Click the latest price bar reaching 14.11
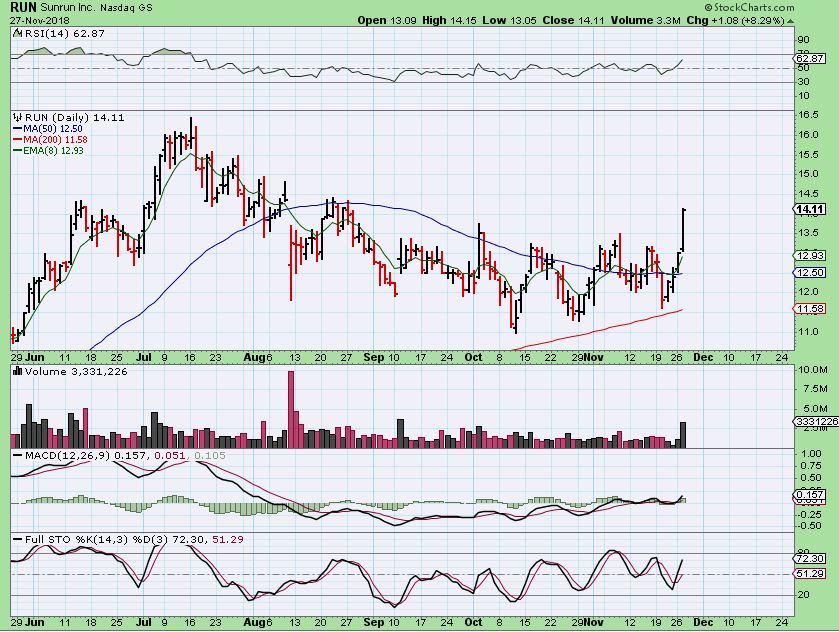This screenshot has width=839, height=632. click(683, 230)
